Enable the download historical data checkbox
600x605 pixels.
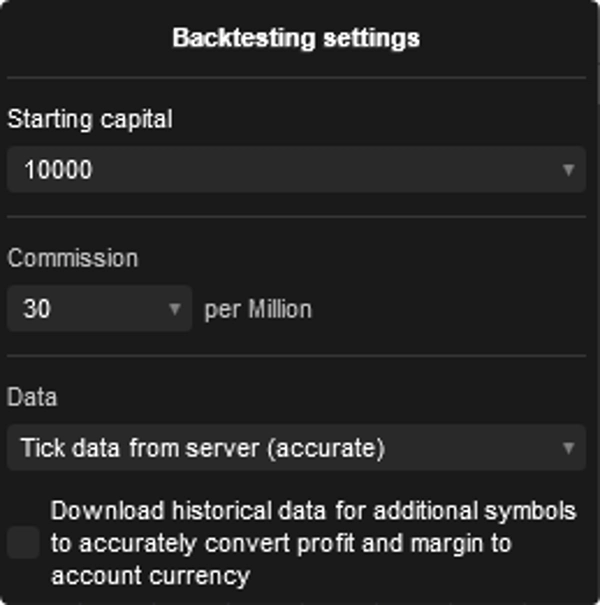coord(23,543)
